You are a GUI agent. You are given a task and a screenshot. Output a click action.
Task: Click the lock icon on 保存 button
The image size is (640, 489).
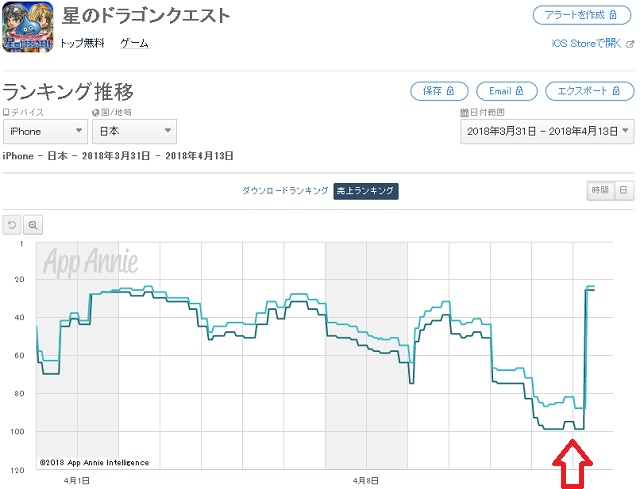[x=450, y=91]
